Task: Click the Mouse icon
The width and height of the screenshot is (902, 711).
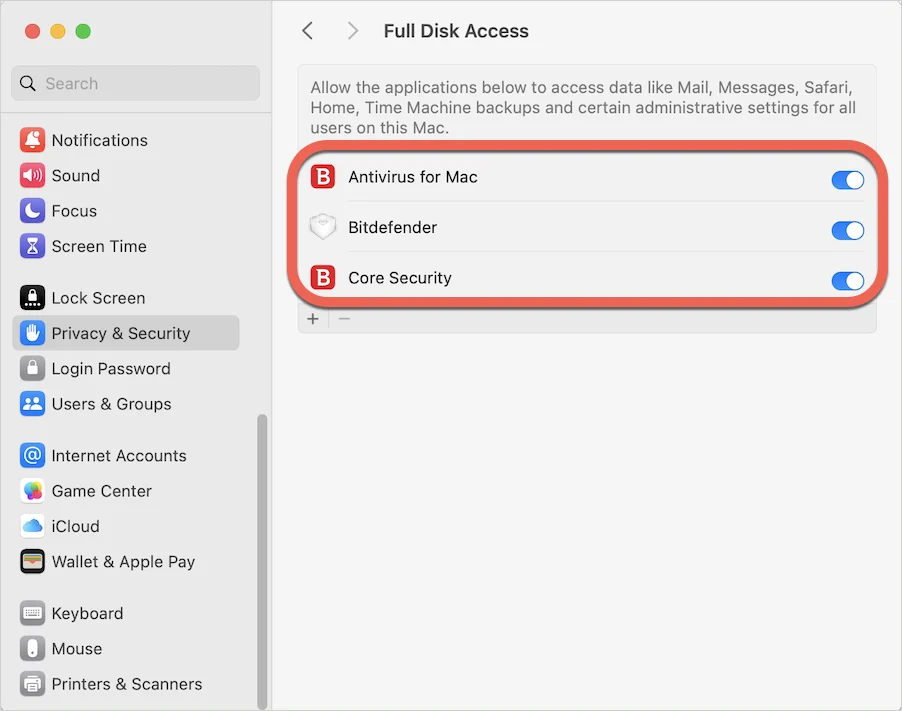Action: (x=32, y=648)
